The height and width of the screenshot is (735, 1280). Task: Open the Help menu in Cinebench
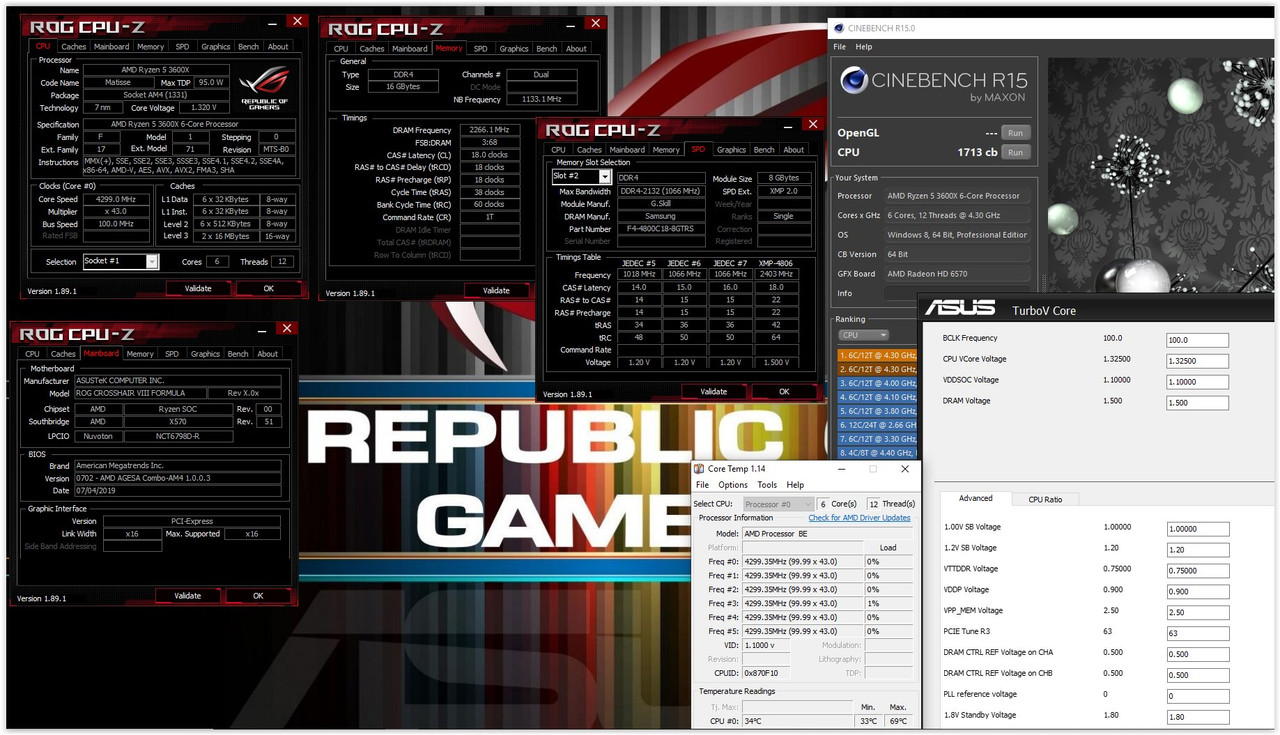pos(864,47)
